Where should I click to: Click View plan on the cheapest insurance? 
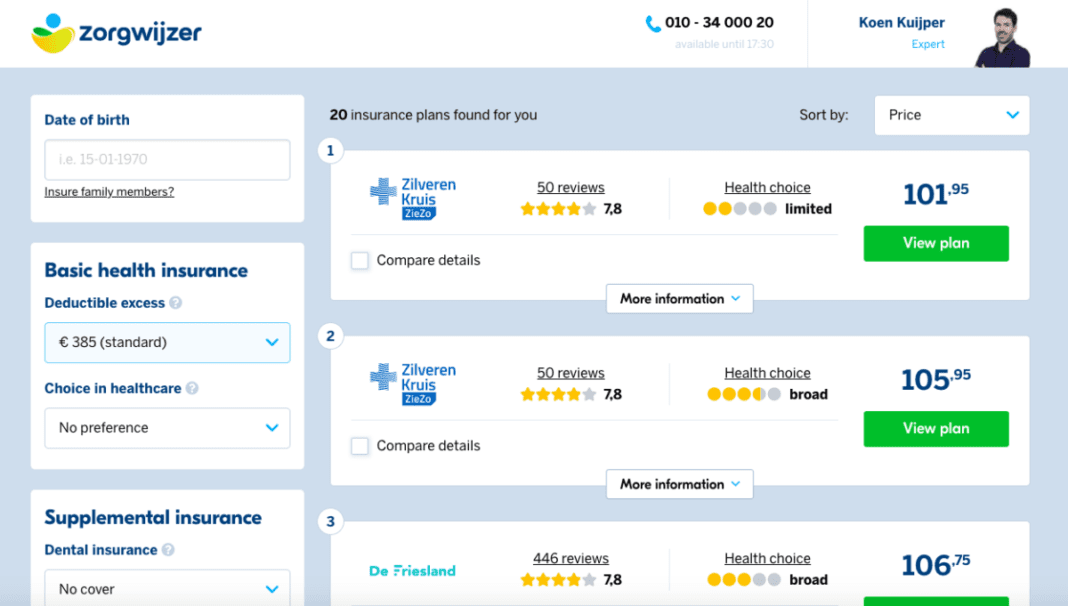pyautogui.click(x=935, y=243)
